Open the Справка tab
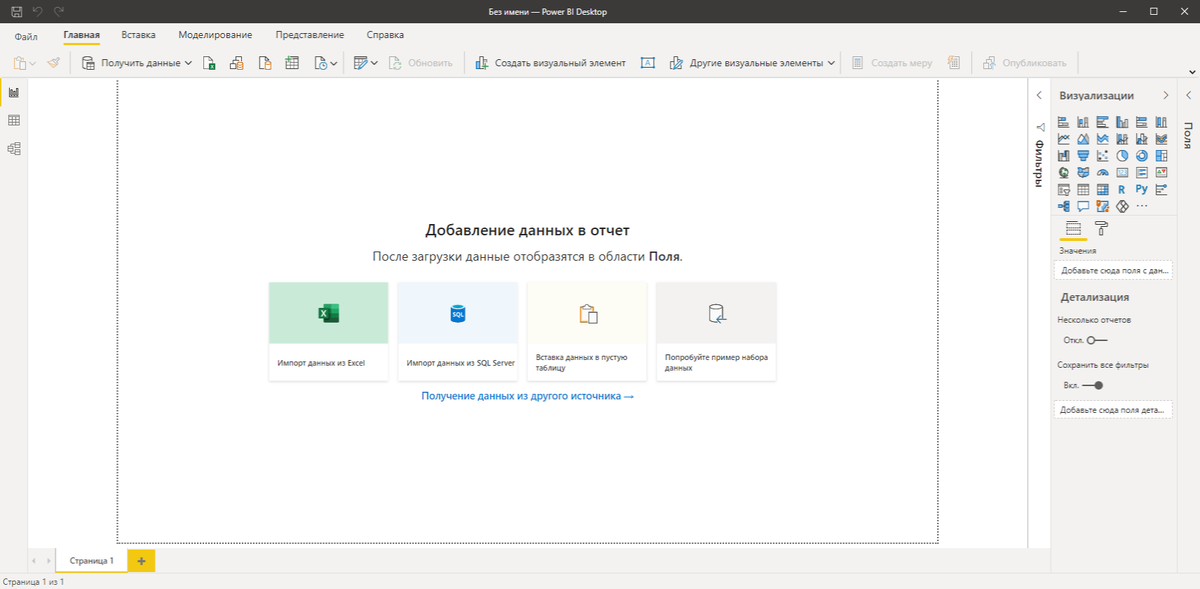Image resolution: width=1200 pixels, height=589 pixels. (385, 35)
